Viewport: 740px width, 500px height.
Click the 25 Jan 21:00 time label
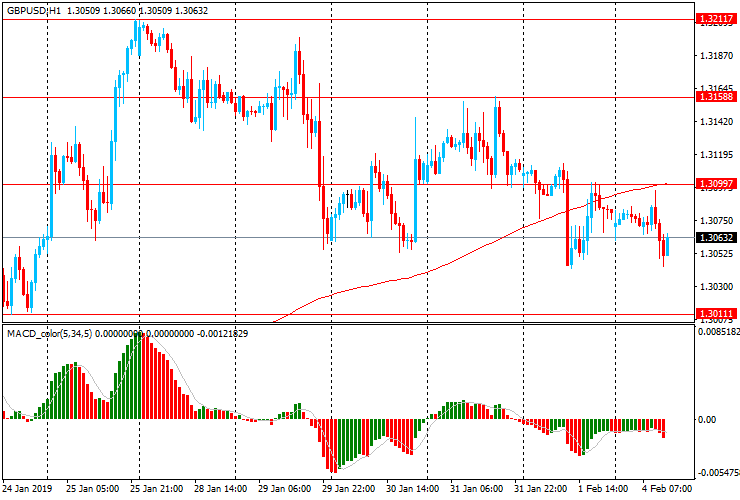coord(157,488)
